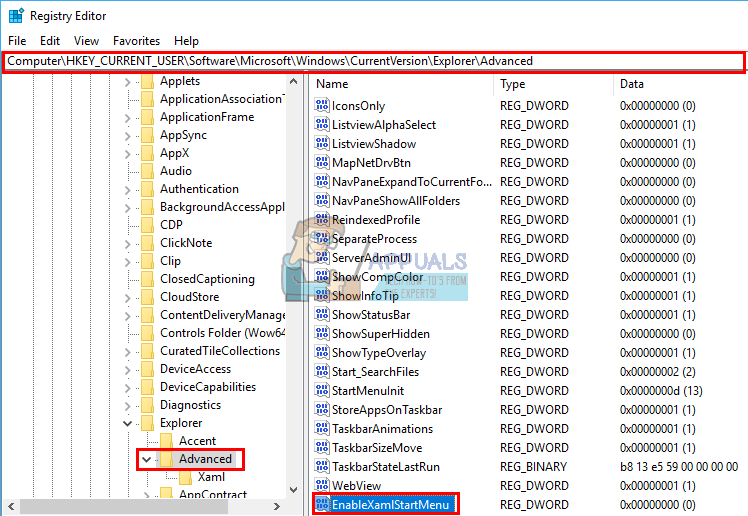Expand the Applets key

pyautogui.click(x=127, y=82)
